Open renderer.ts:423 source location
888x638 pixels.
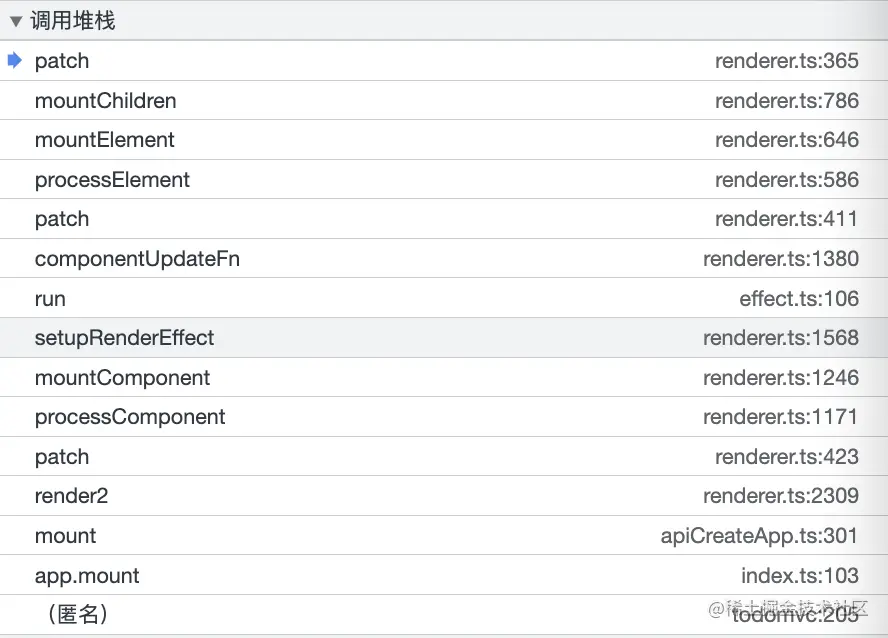[x=786, y=457]
